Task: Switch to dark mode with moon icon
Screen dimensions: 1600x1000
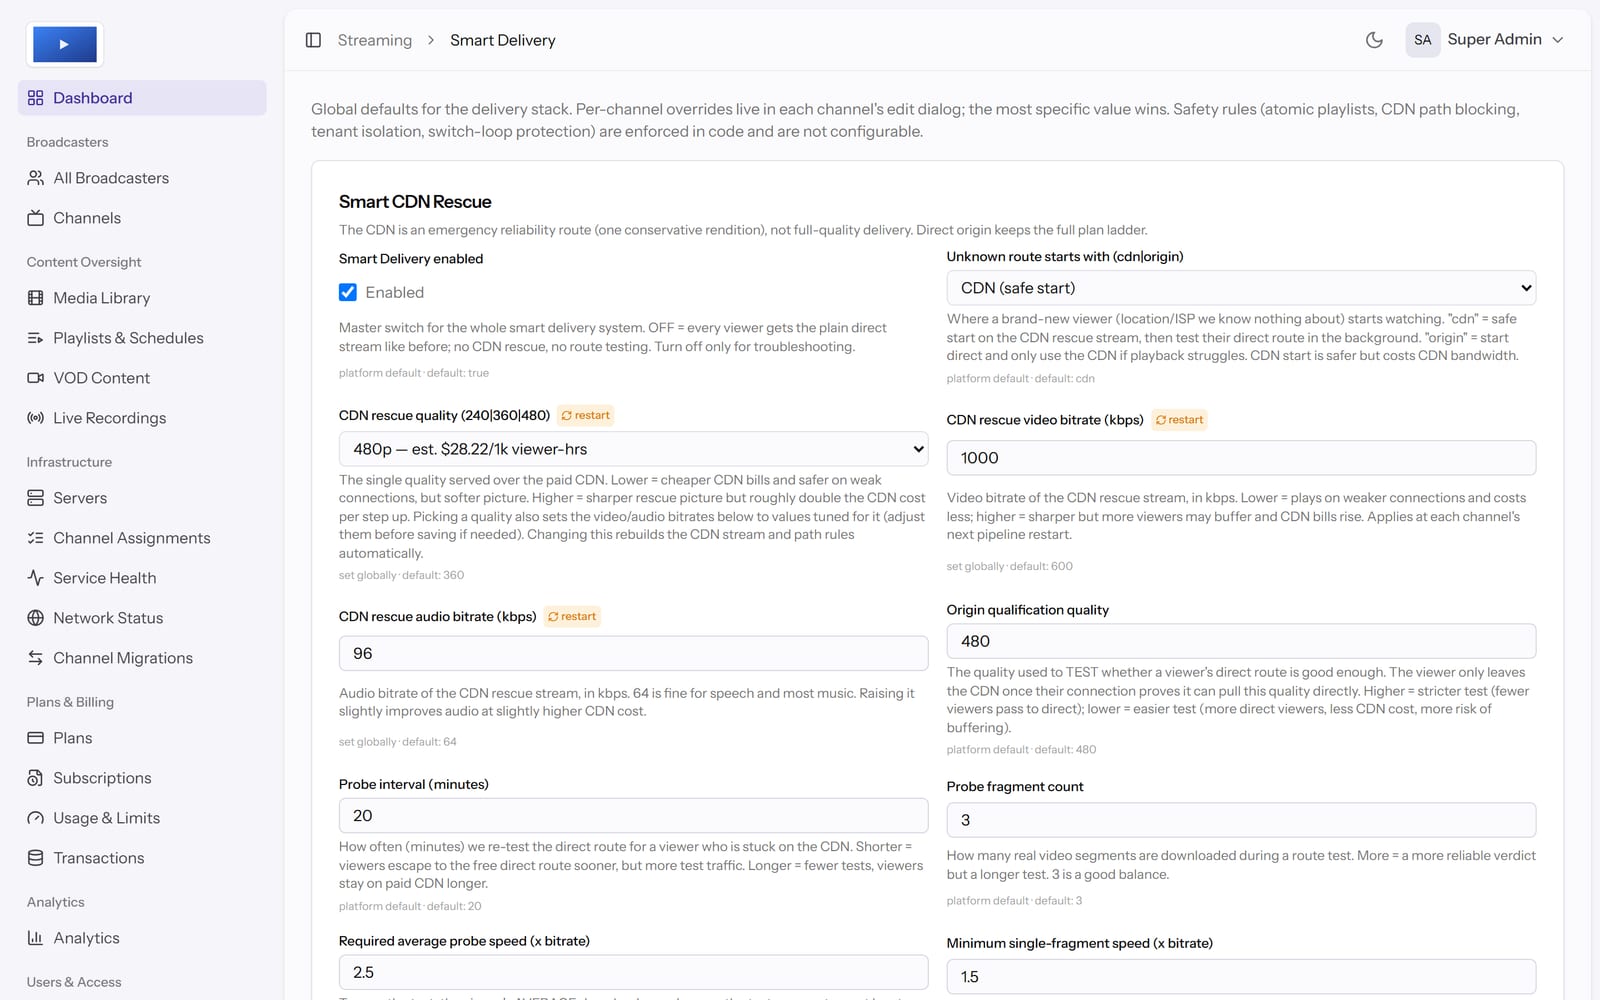Action: [1374, 40]
